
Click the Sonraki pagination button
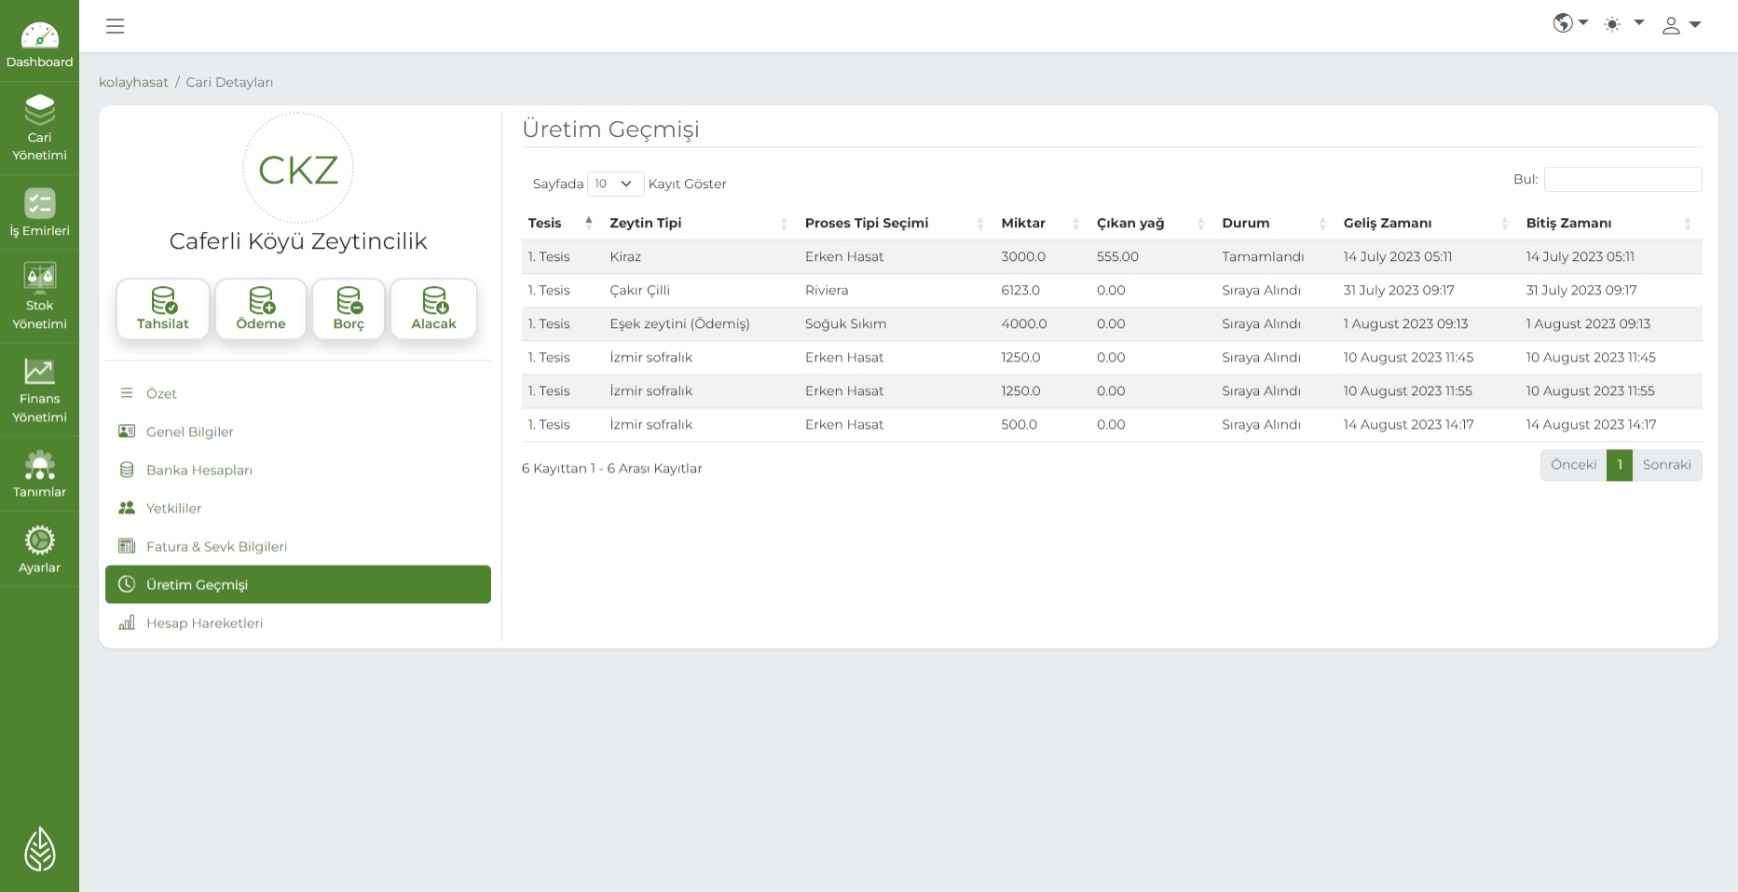click(x=1666, y=465)
